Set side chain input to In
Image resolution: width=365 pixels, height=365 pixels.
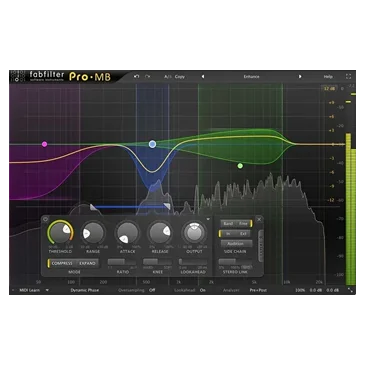click(228, 234)
